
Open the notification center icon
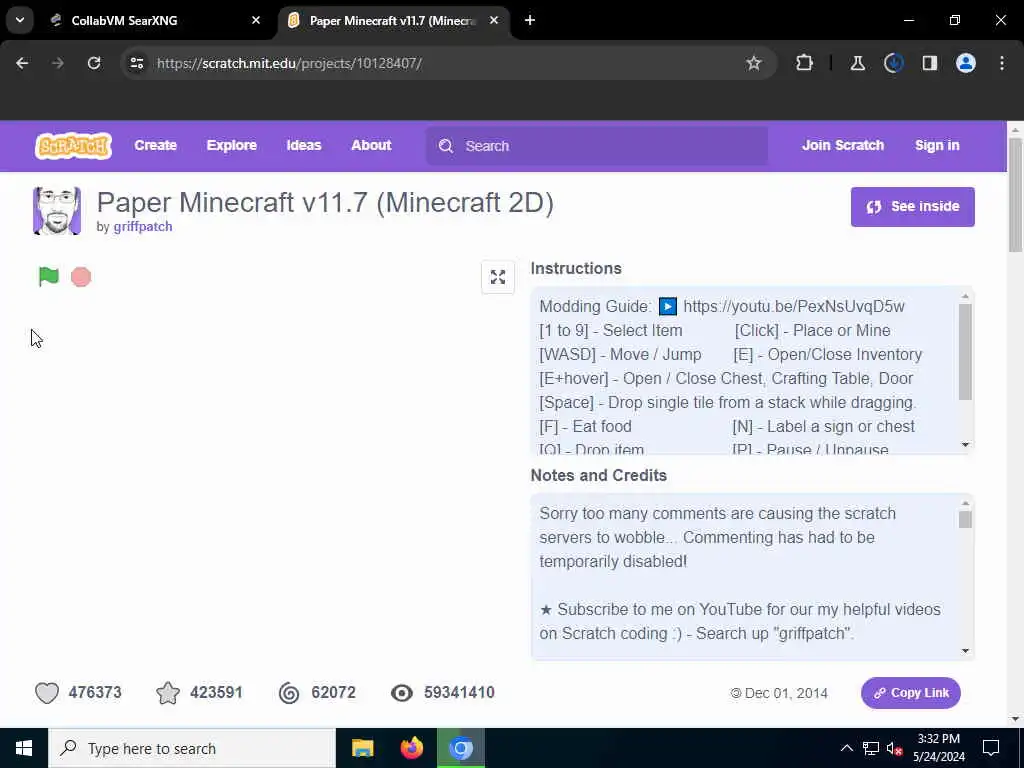(991, 748)
